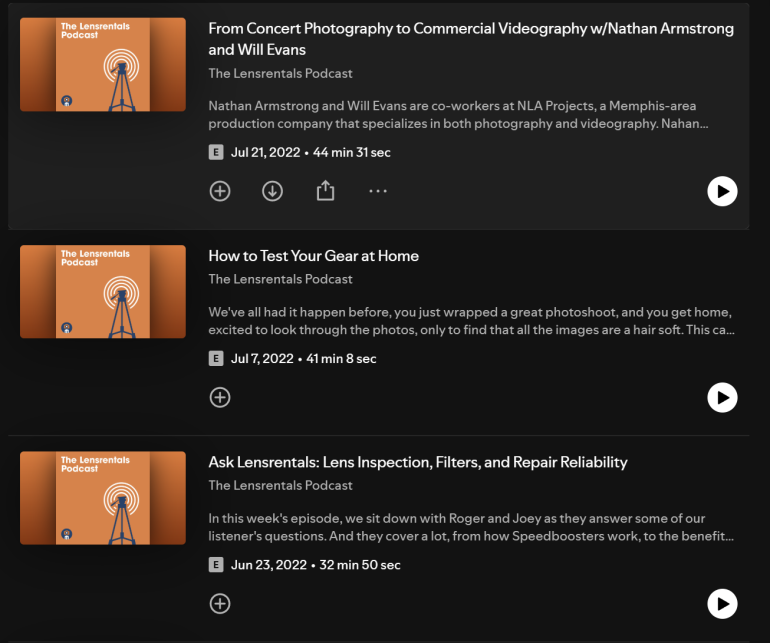The image size is (770, 643).
Task: Play How to Test Your Gear at Home
Action: (722, 397)
